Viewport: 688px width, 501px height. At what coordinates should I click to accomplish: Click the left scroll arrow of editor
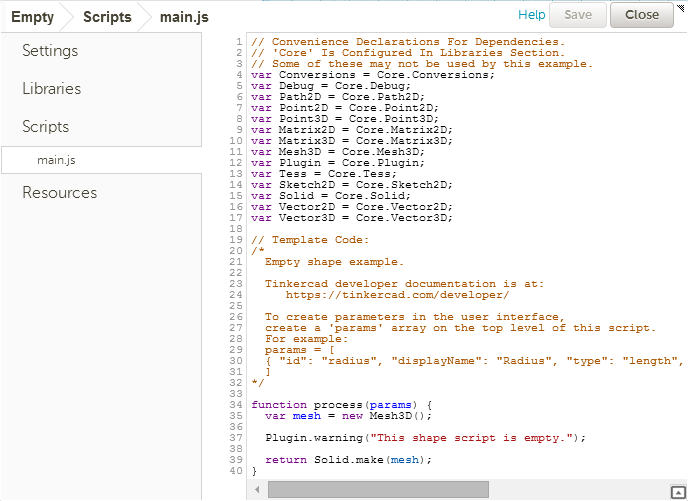257,489
